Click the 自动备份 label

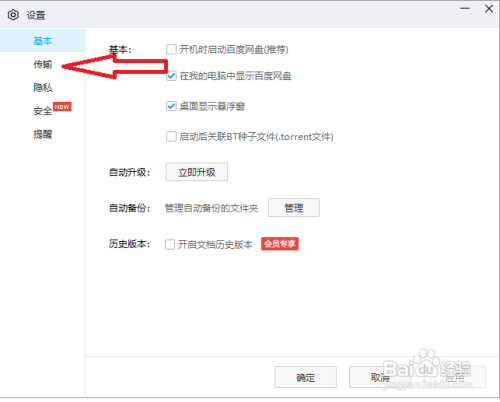click(x=129, y=208)
